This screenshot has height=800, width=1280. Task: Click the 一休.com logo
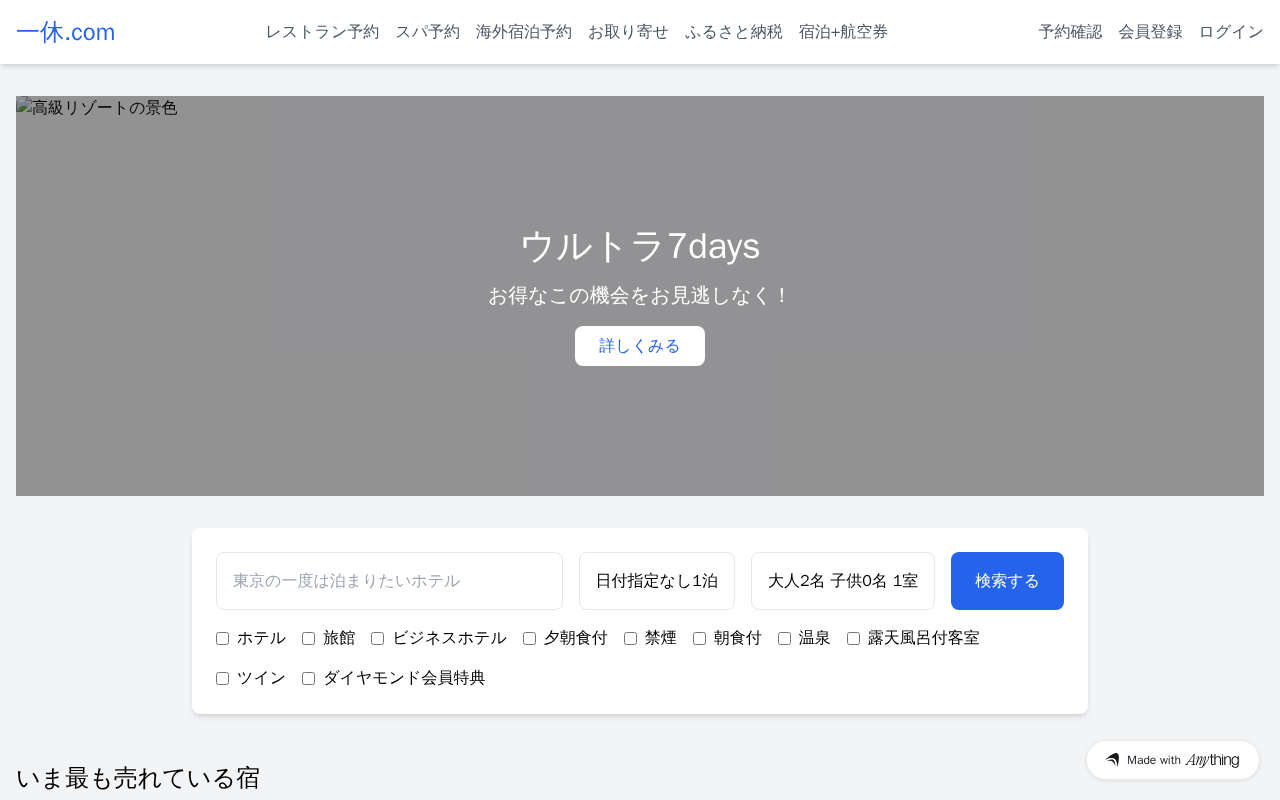tap(66, 32)
